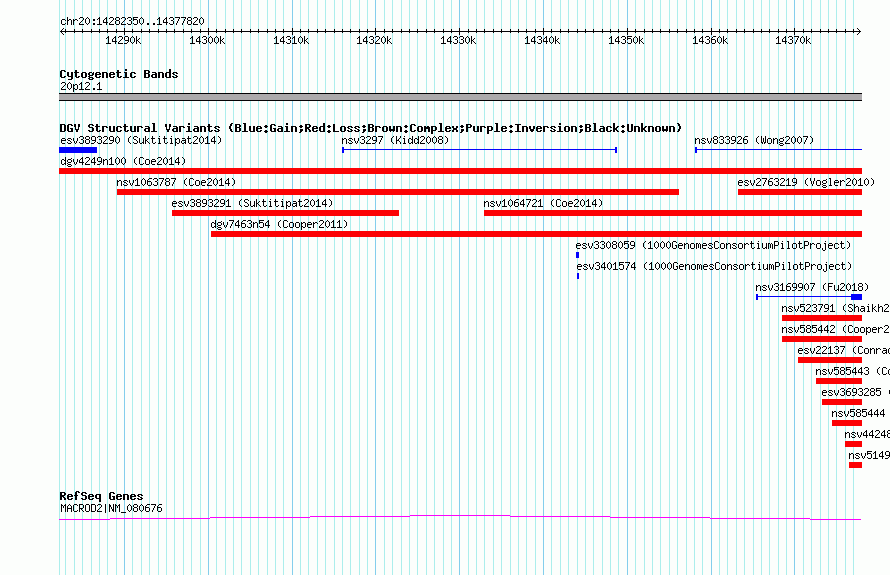
Task: Click the nsv523791 red loss bar
Action: [822, 318]
